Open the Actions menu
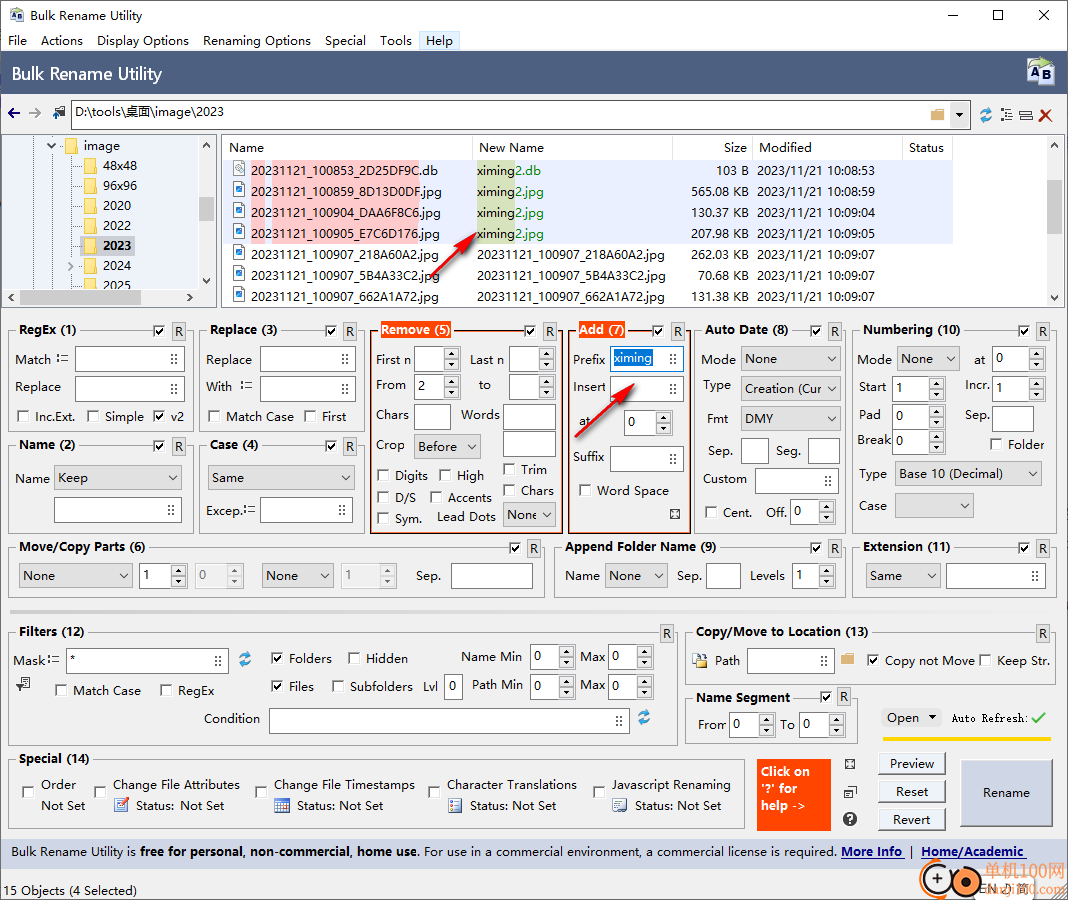Image resolution: width=1068 pixels, height=900 pixels. coord(62,41)
